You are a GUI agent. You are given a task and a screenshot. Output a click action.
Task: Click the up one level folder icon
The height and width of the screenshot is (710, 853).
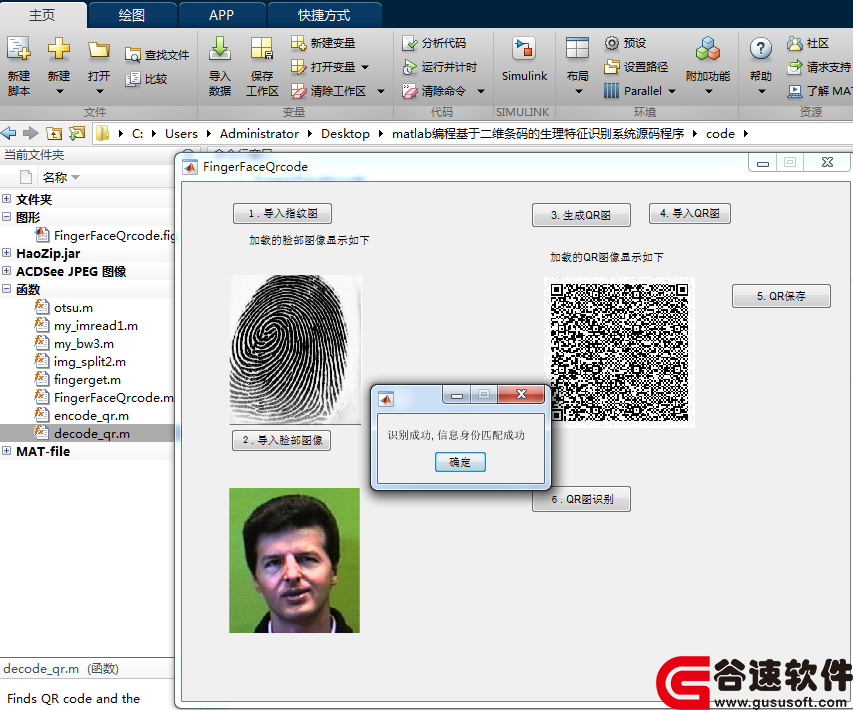click(54, 133)
